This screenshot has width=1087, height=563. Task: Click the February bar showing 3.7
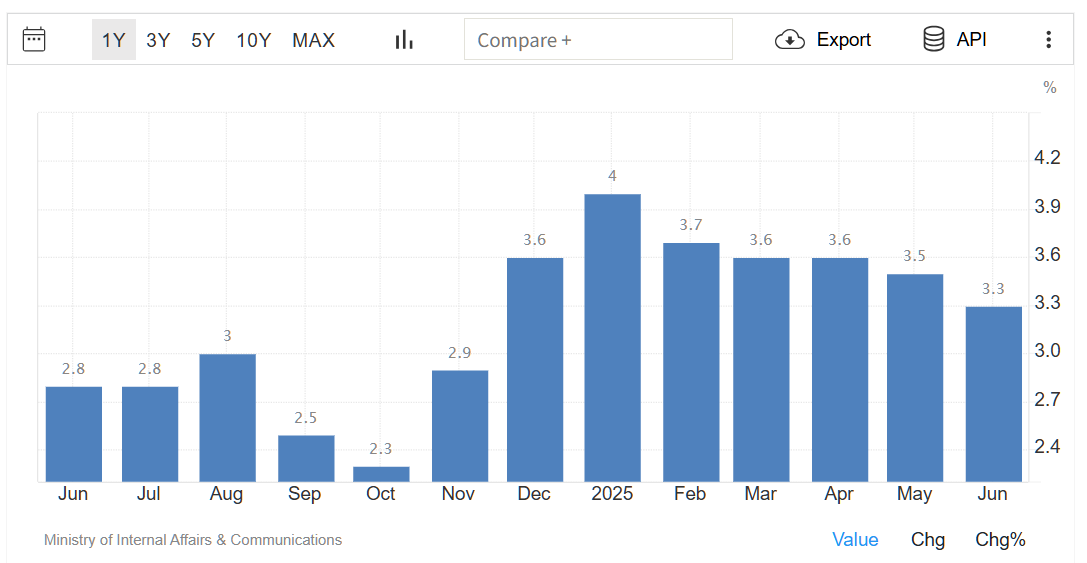[x=691, y=362]
